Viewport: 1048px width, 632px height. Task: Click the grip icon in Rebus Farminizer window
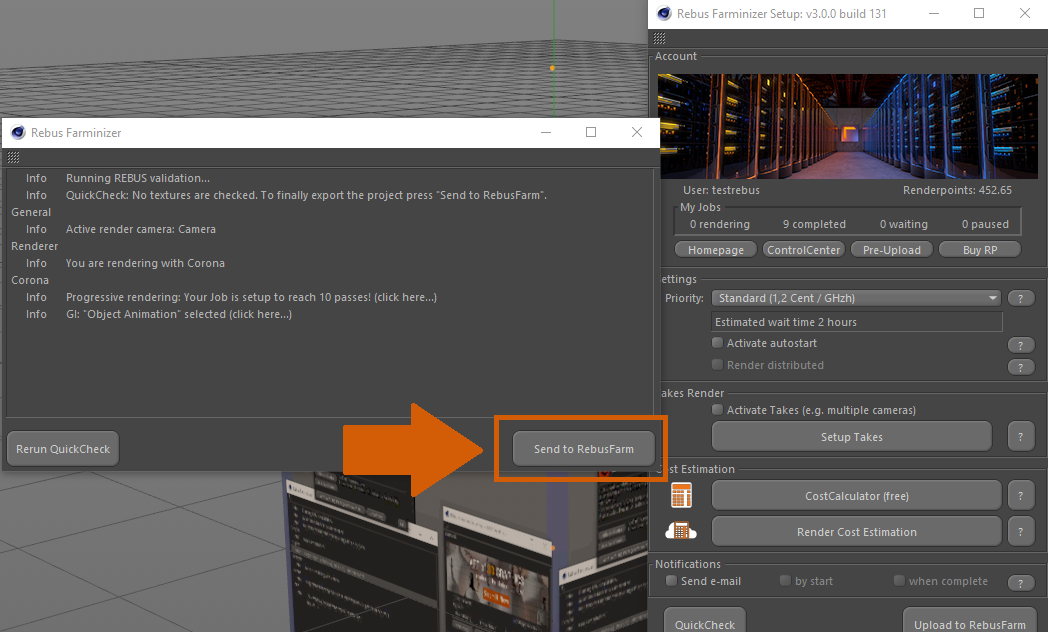[x=13, y=158]
